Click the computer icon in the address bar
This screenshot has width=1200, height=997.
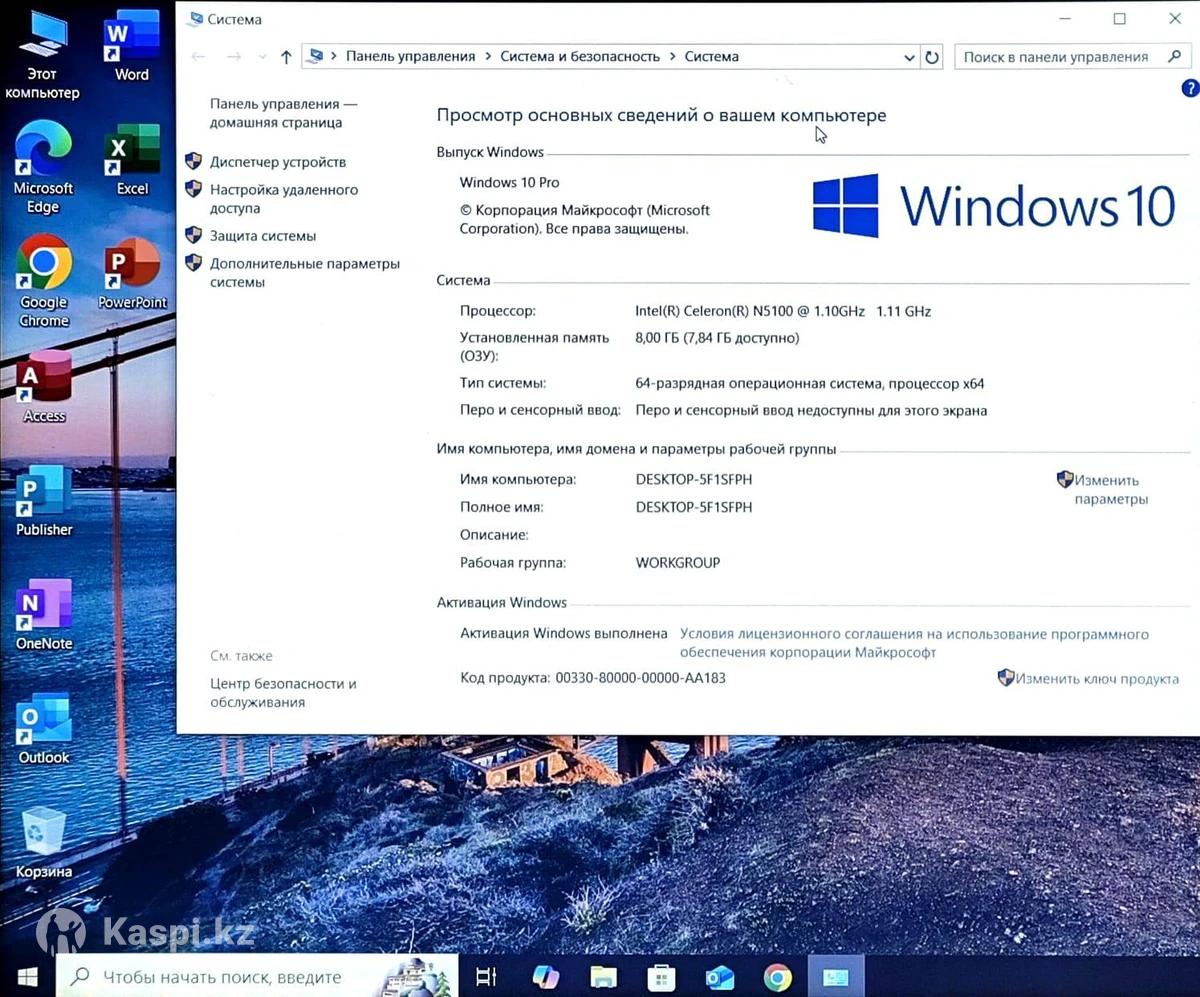(316, 57)
